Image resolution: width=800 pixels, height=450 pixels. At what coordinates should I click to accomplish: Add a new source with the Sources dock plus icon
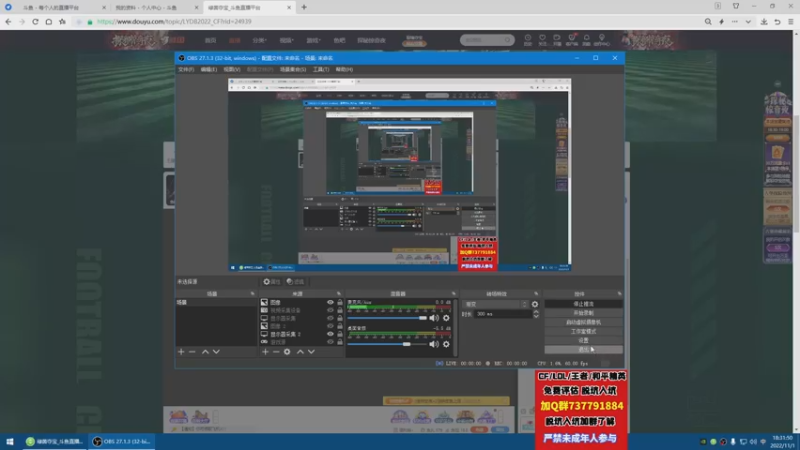click(265, 352)
